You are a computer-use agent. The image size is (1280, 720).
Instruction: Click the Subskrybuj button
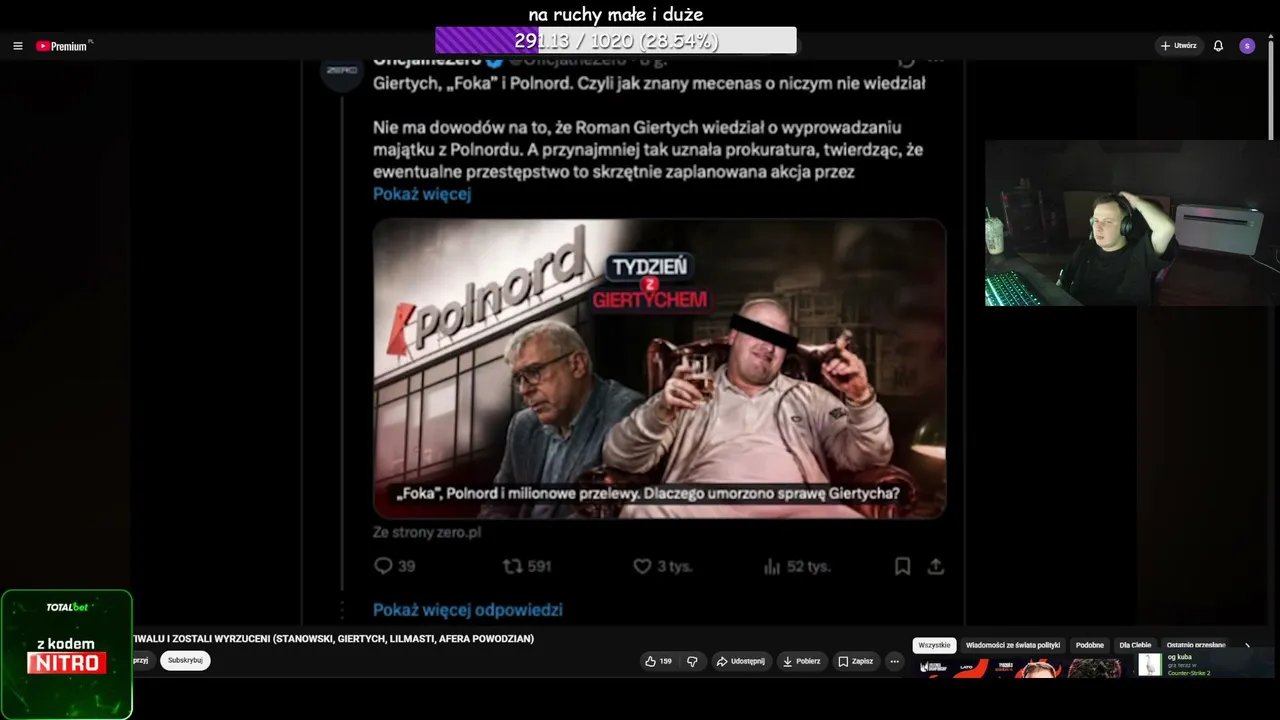click(185, 660)
